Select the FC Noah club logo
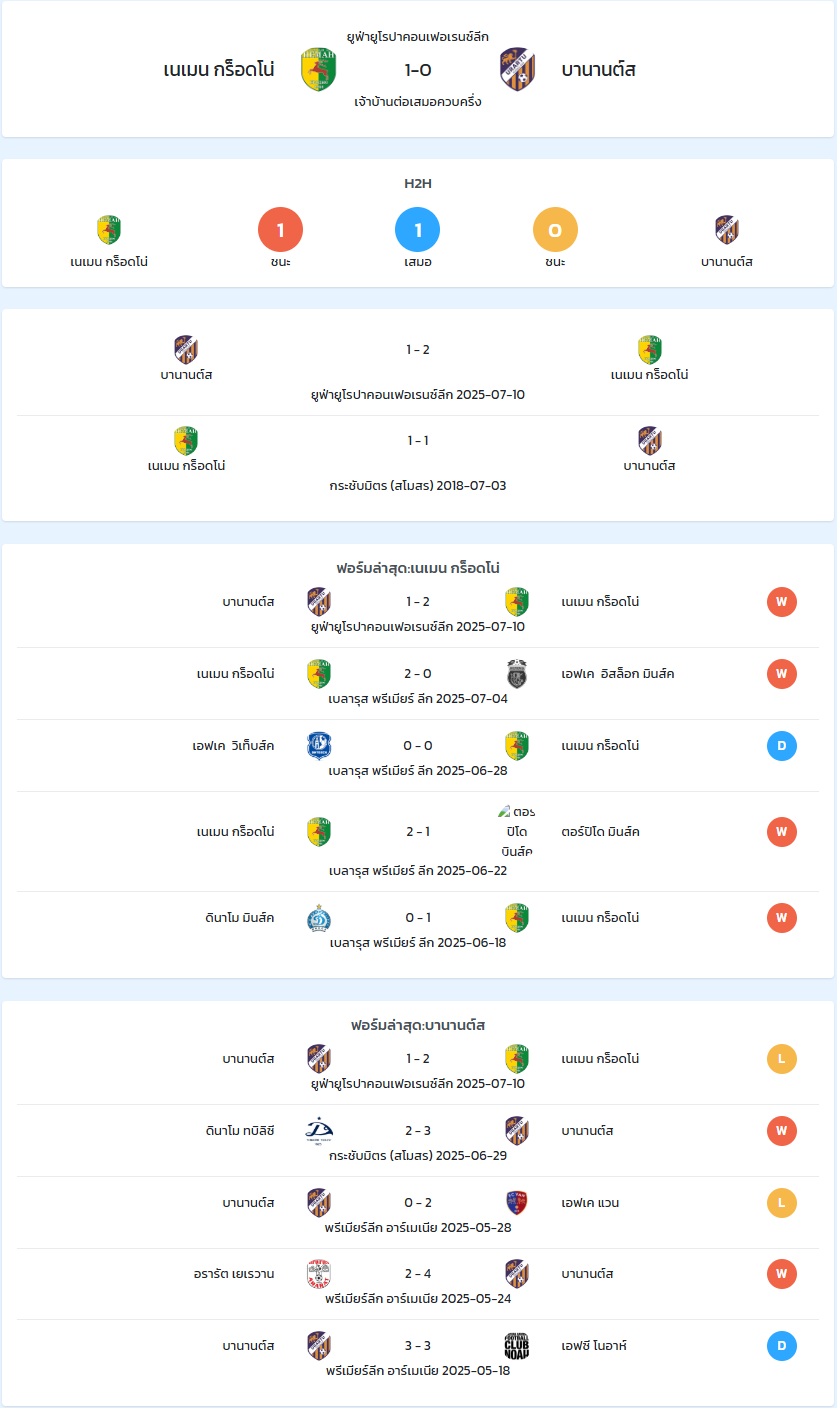 point(517,1346)
